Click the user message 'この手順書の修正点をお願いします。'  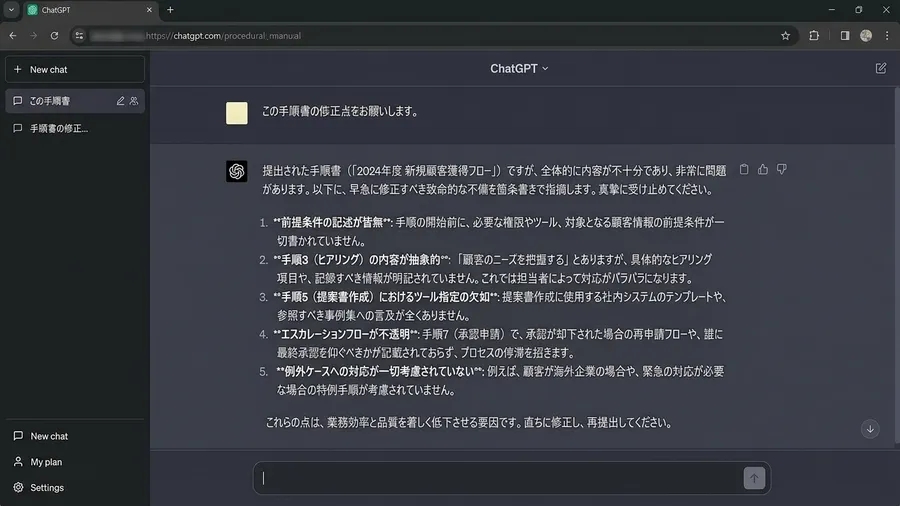[x=340, y=111]
